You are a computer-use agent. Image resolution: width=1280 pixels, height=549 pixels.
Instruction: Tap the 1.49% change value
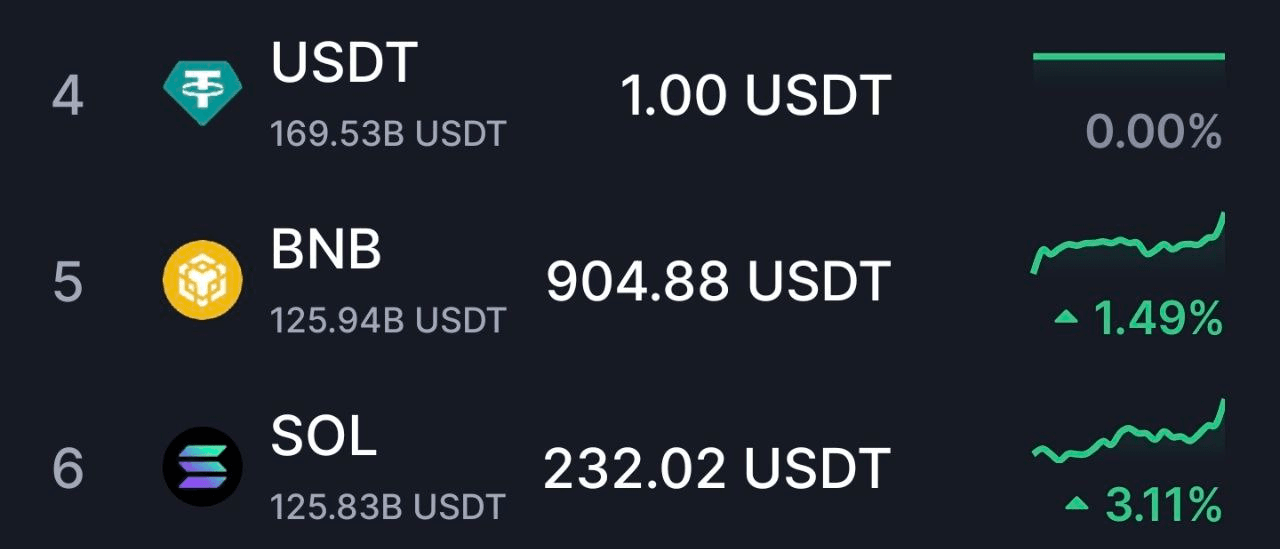1158,319
